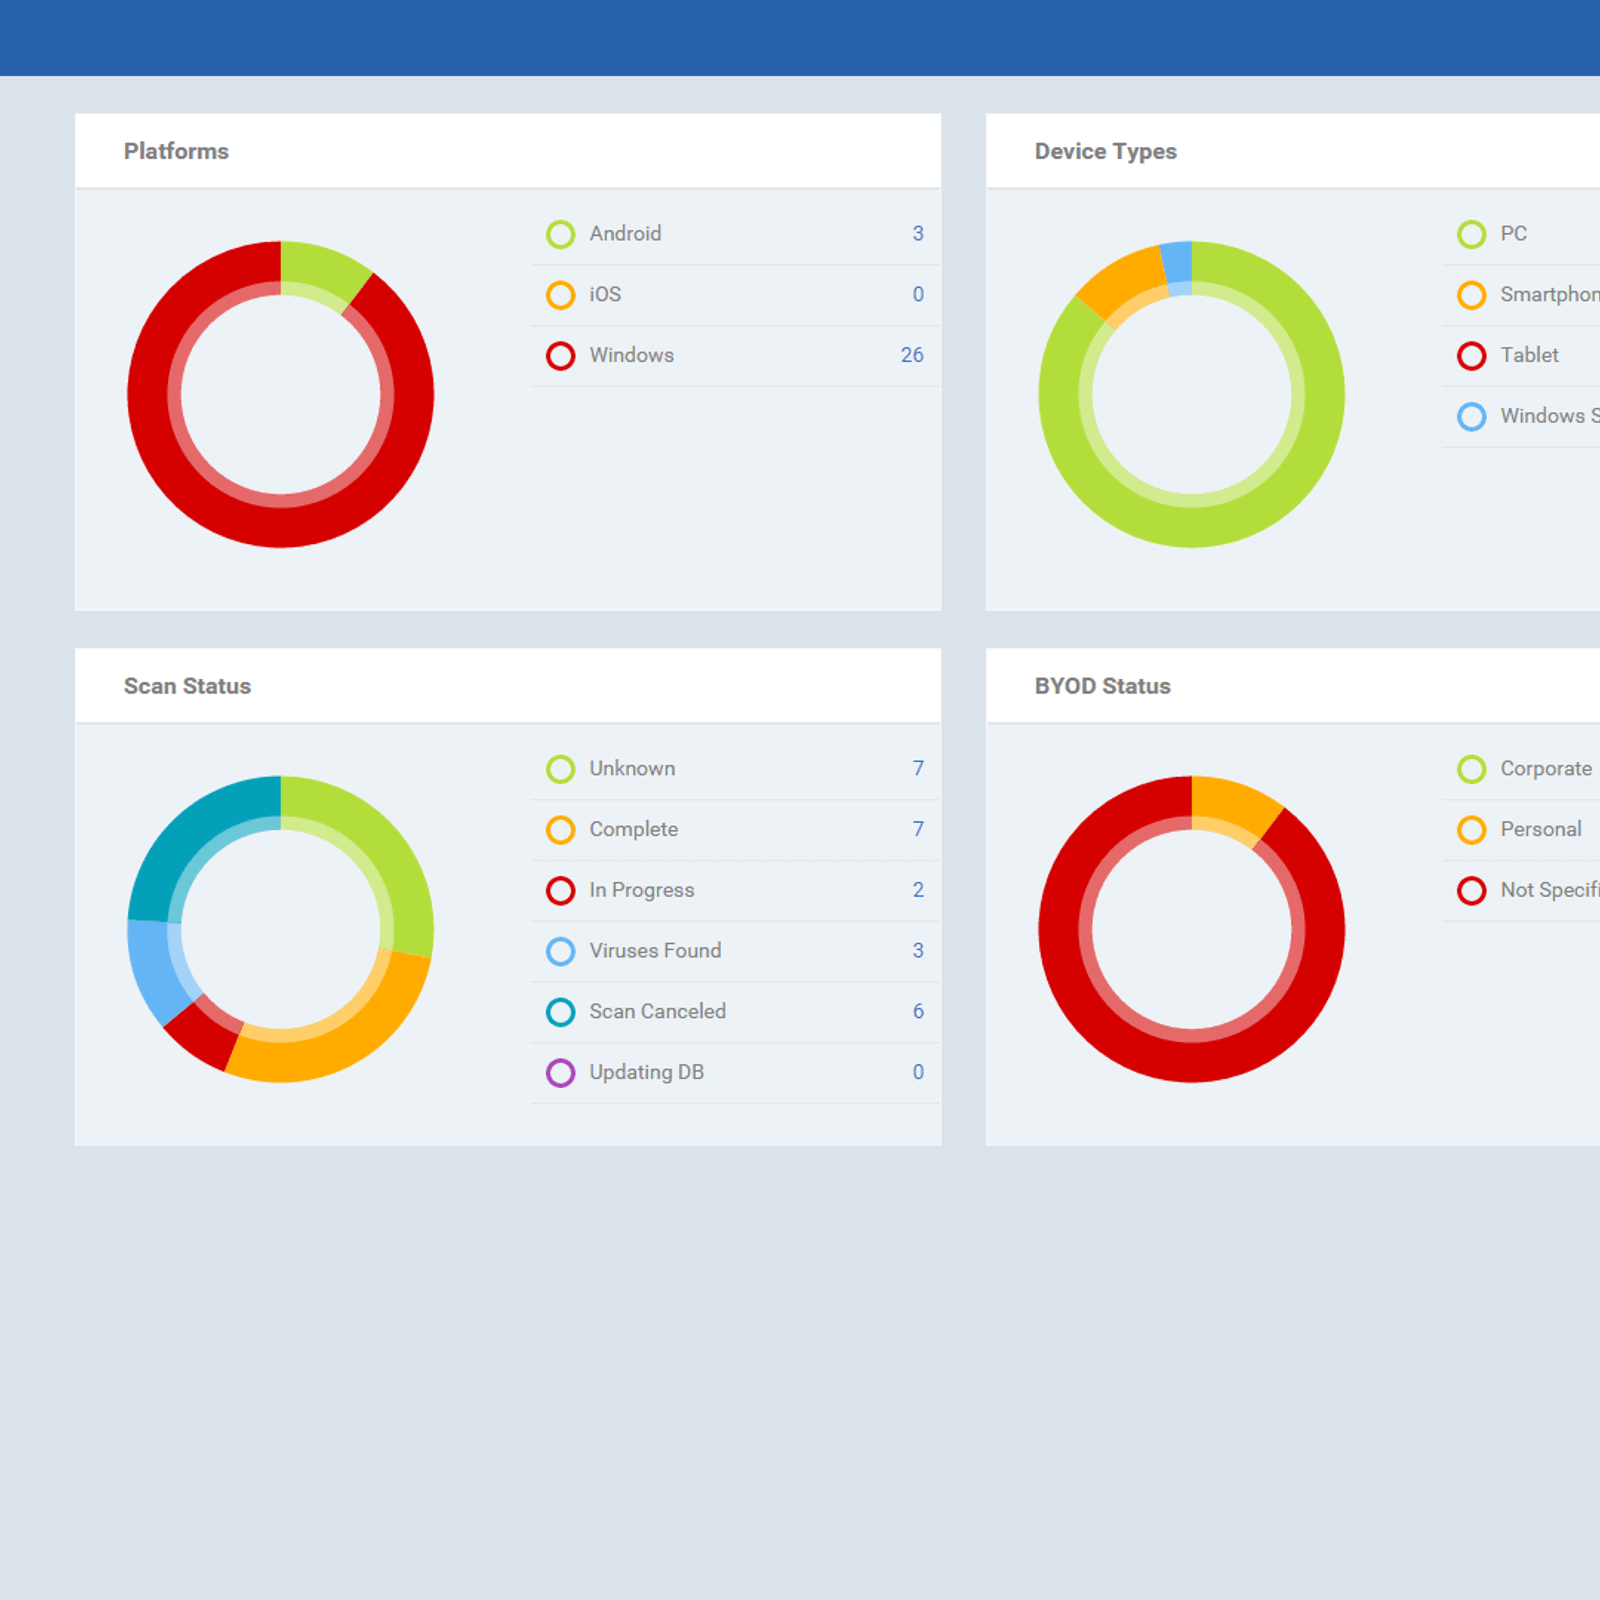The width and height of the screenshot is (1600, 1600).
Task: Click the Windows red legend circle
Action: [x=560, y=356]
